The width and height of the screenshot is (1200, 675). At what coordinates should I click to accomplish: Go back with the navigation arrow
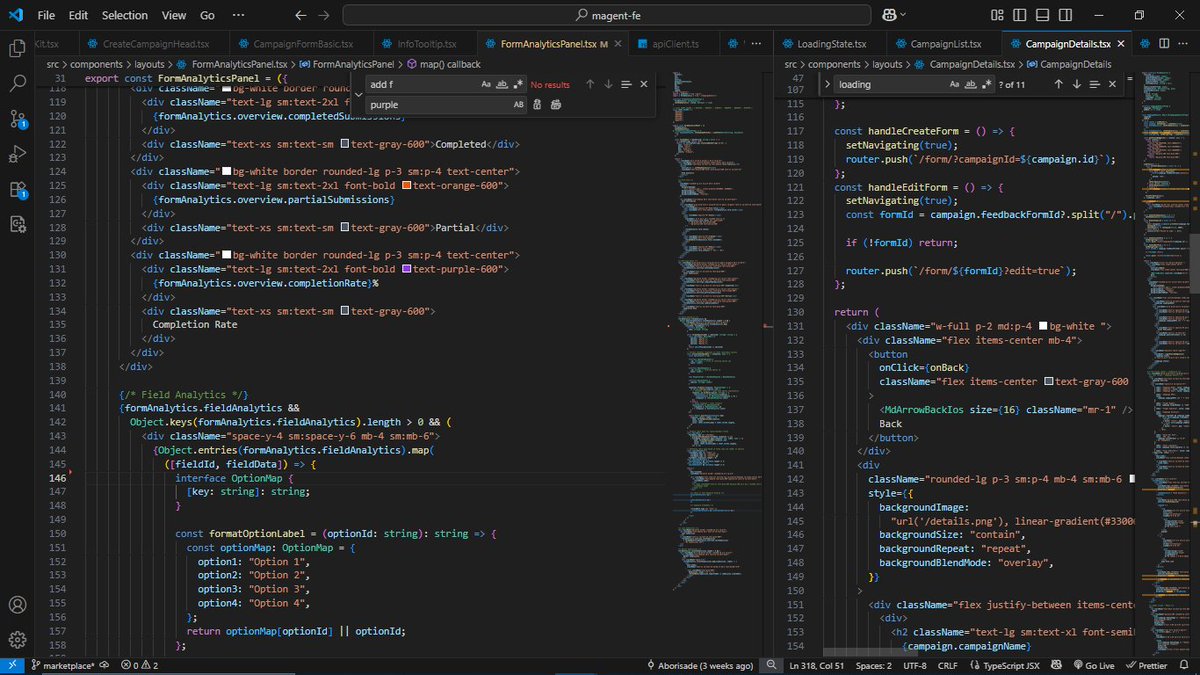click(x=302, y=16)
